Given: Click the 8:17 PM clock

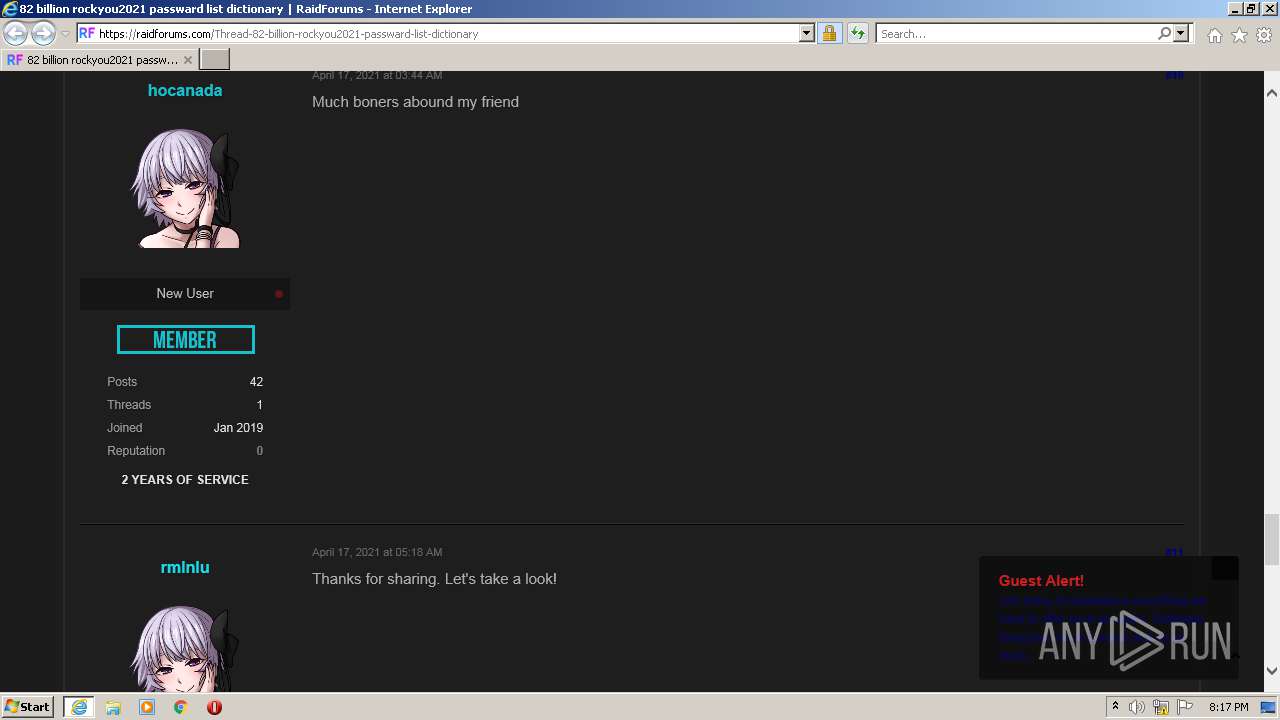Looking at the screenshot, I should 1228,707.
